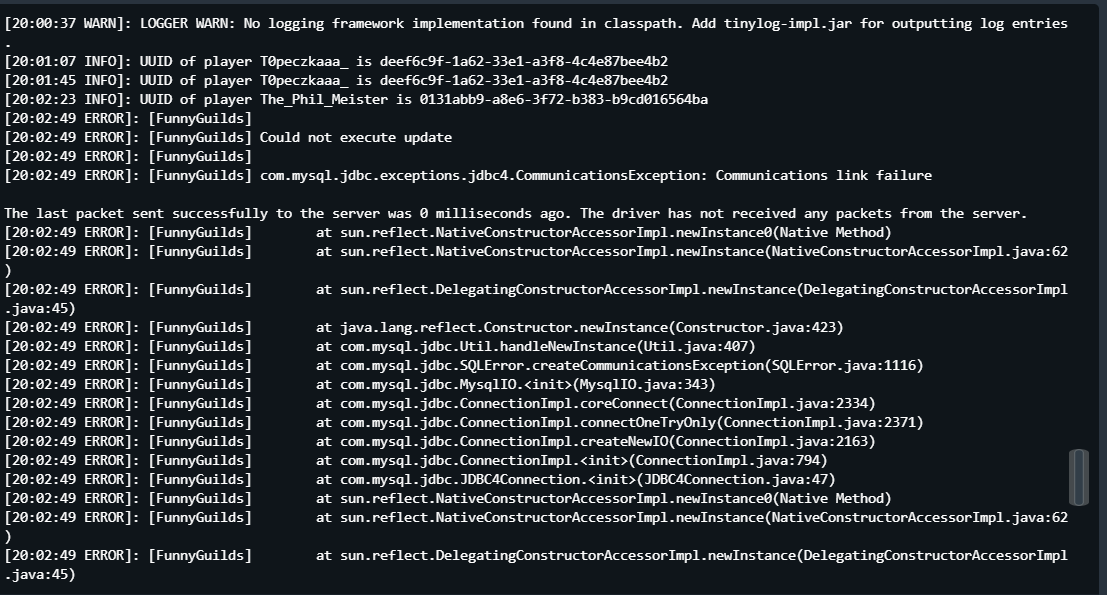Click the ConnectionImpl.coreConnect trace line
This screenshot has width=1107, height=595.
click(x=595, y=403)
